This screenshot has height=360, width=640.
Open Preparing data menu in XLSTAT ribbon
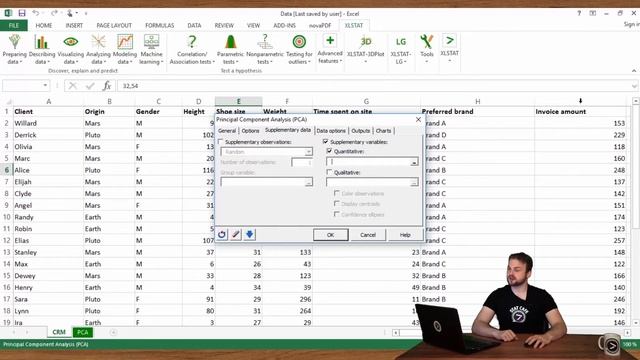coord(14,49)
